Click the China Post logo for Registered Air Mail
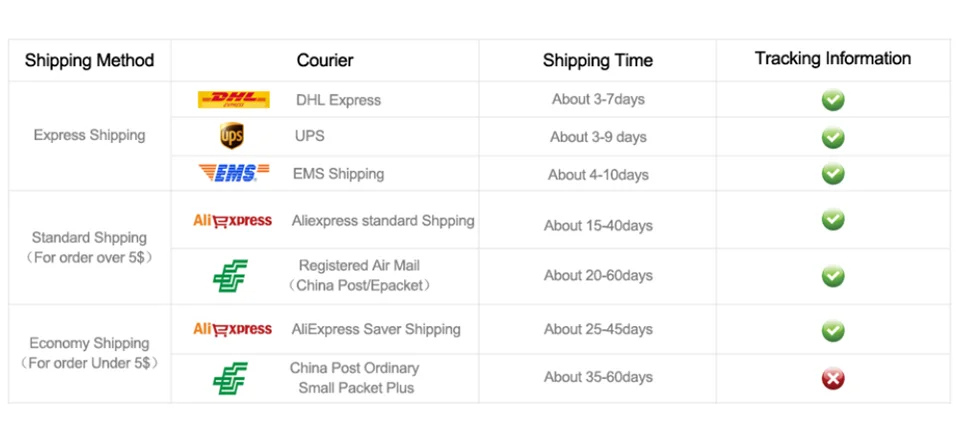960x448 pixels. coord(230,276)
